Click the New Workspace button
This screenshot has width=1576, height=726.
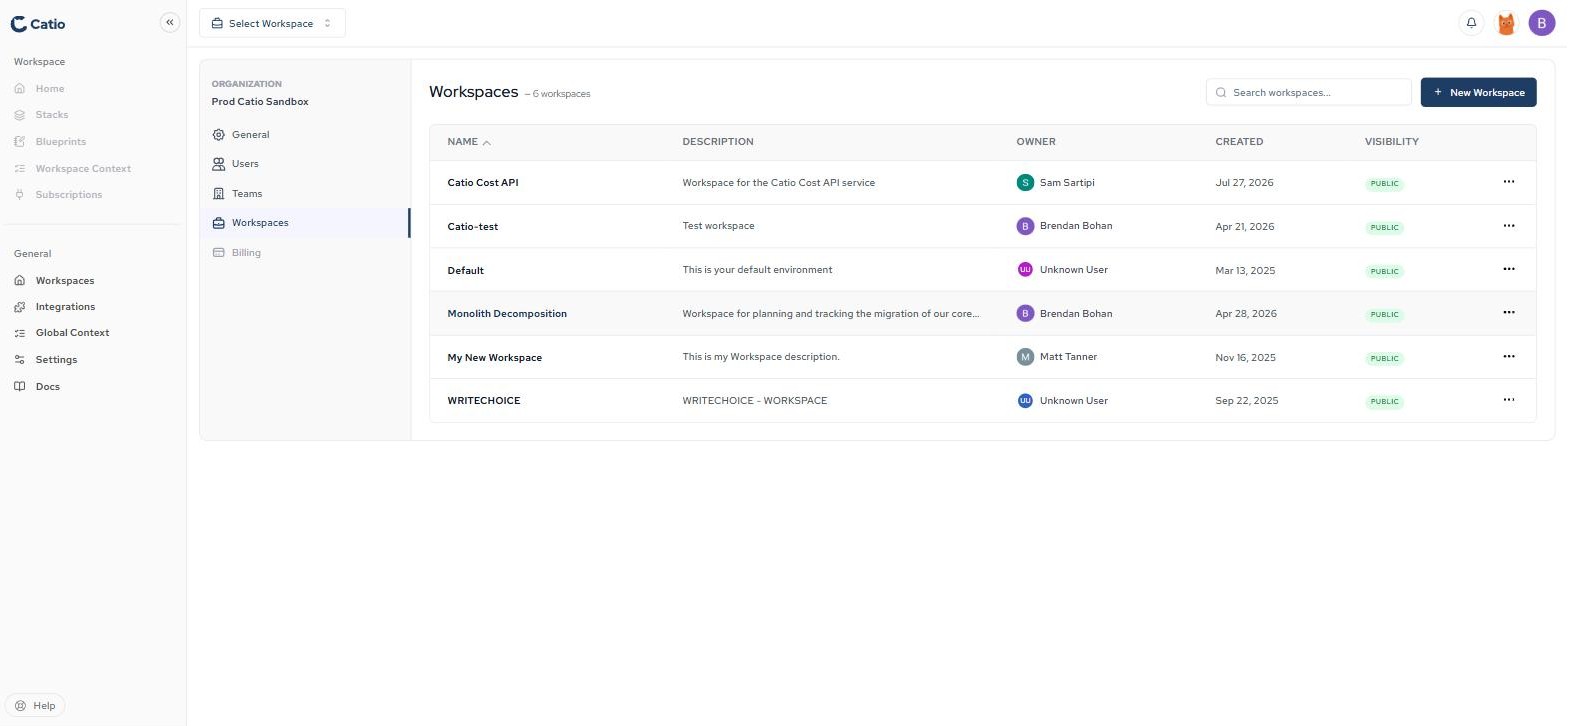[1478, 93]
